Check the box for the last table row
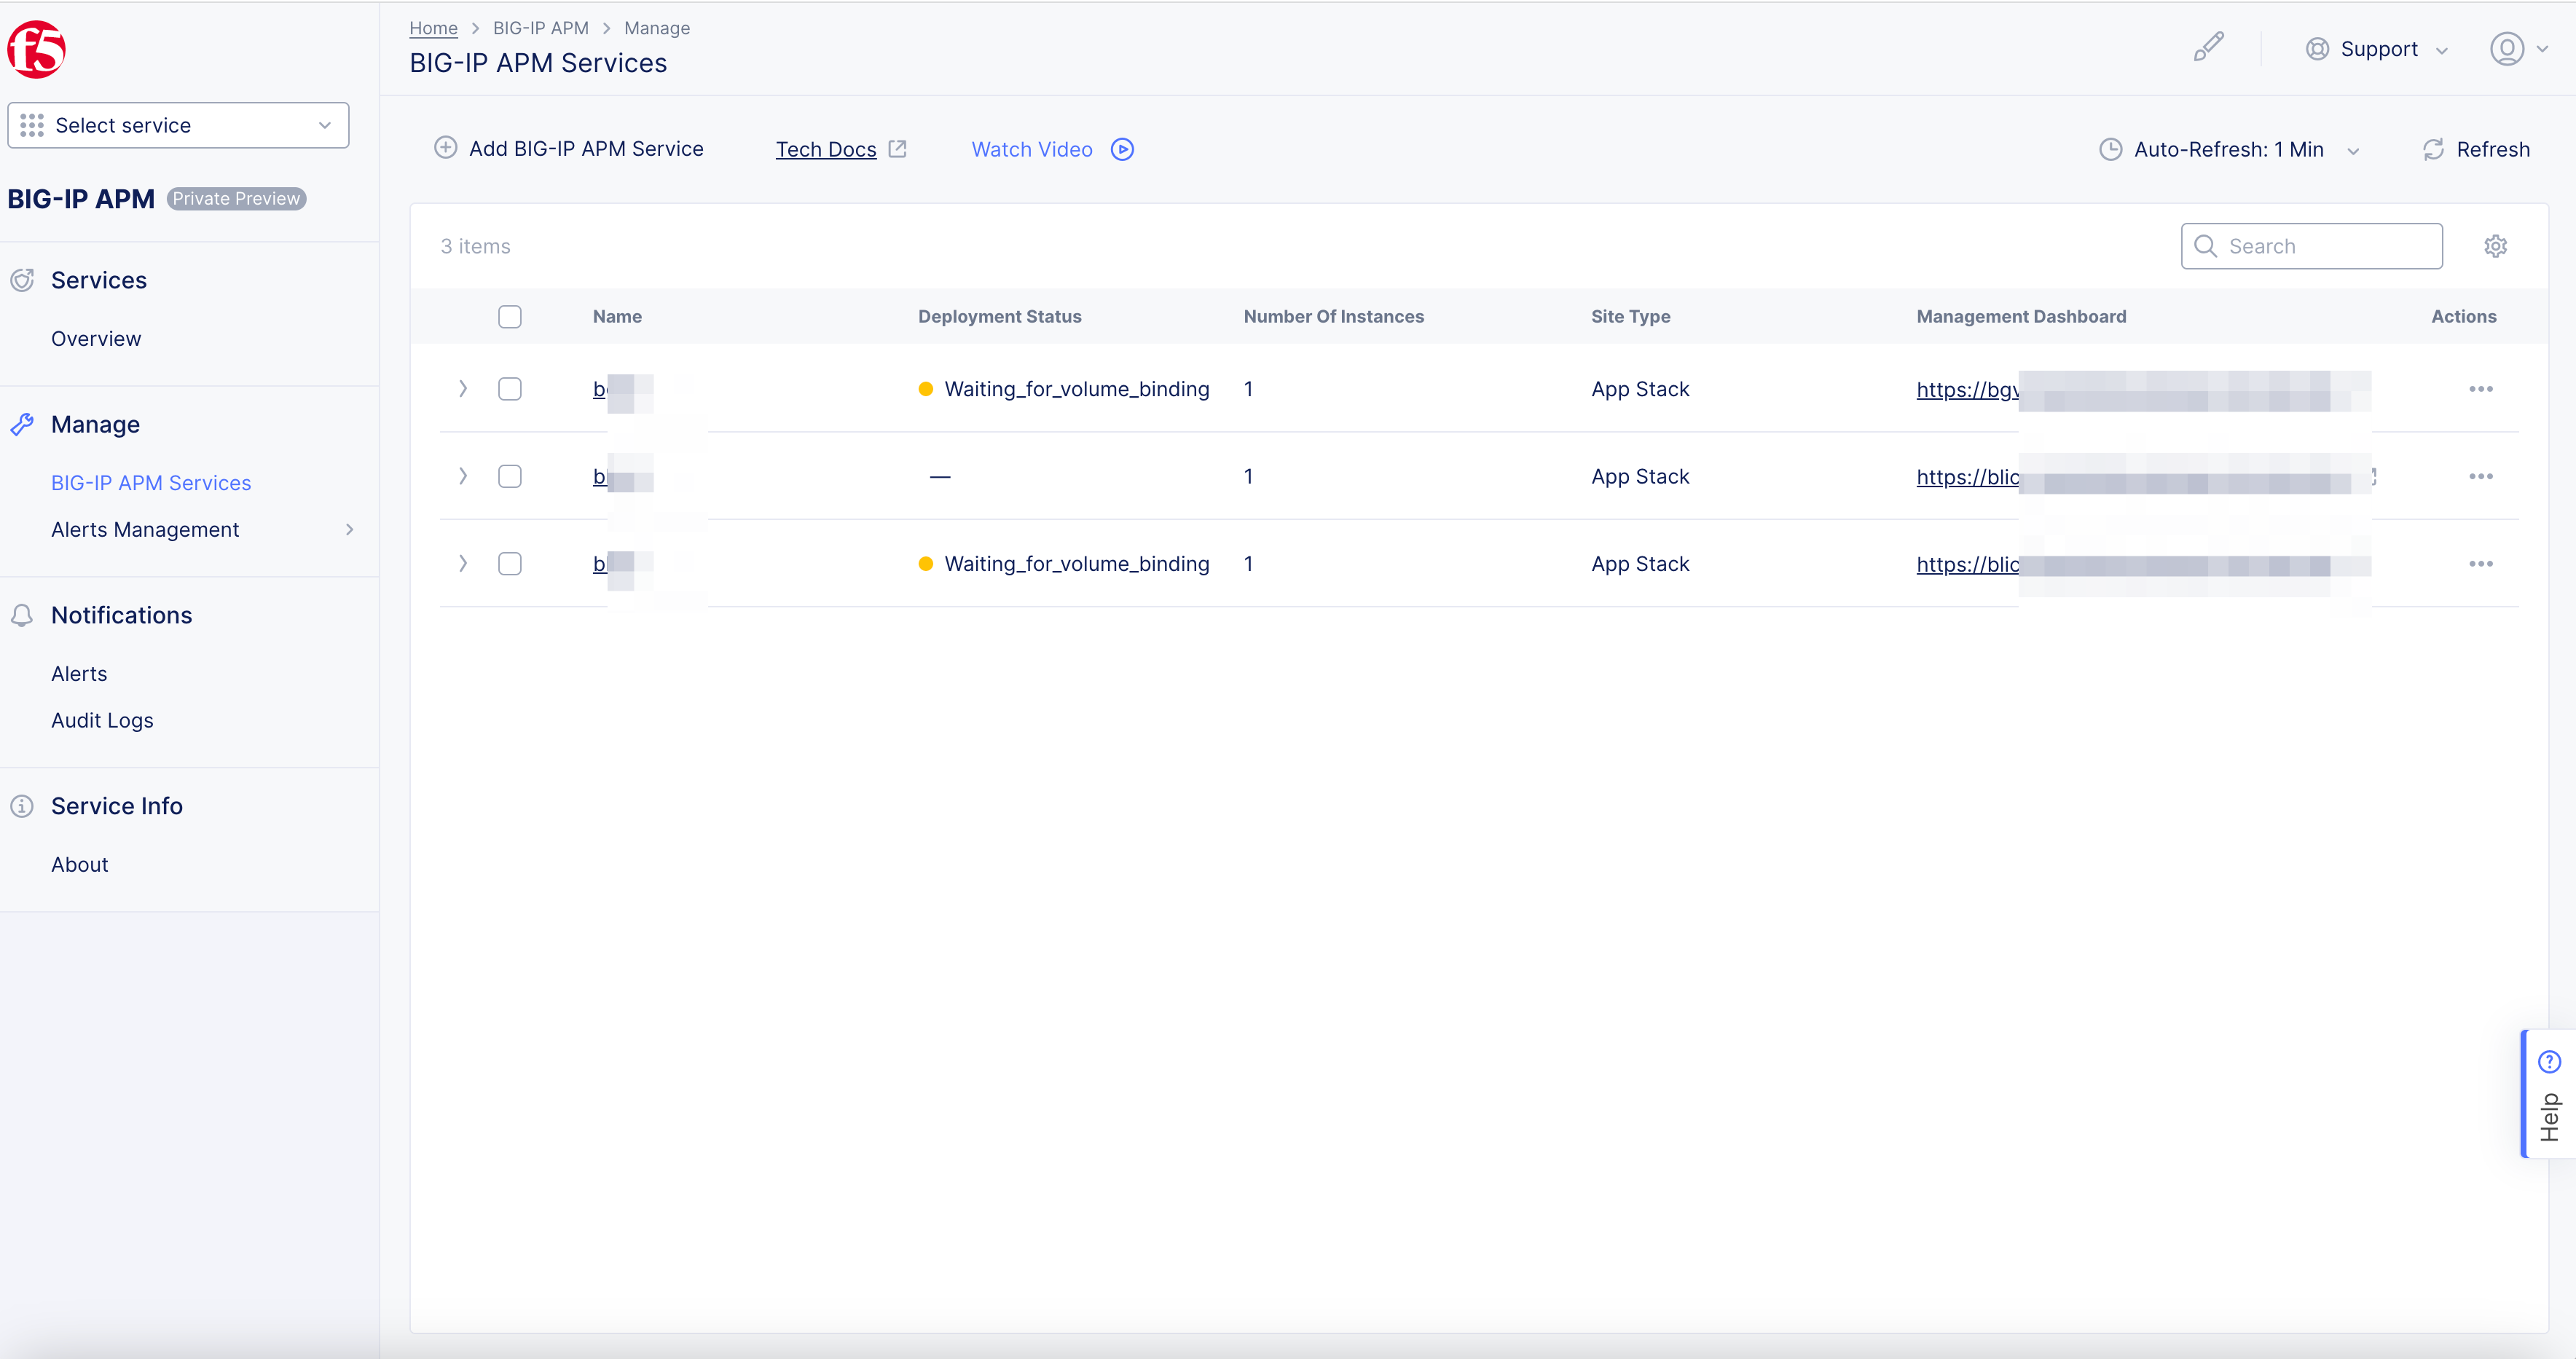Image resolution: width=2576 pixels, height=1359 pixels. point(510,564)
